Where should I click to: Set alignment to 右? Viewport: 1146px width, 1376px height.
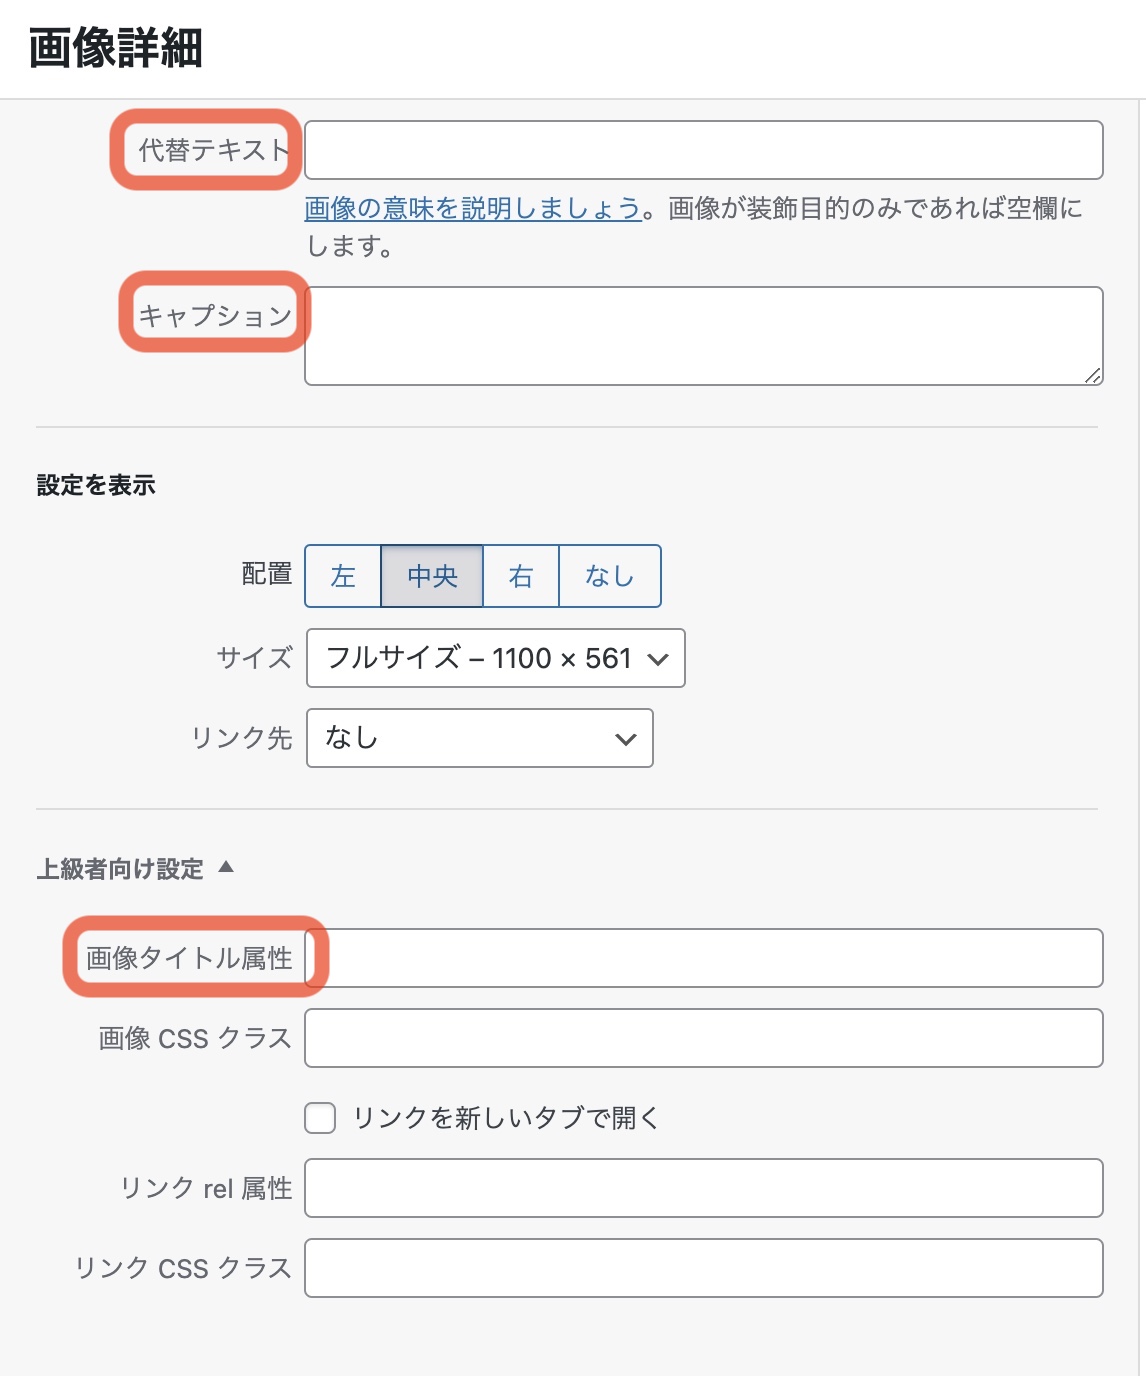pyautogui.click(x=521, y=576)
